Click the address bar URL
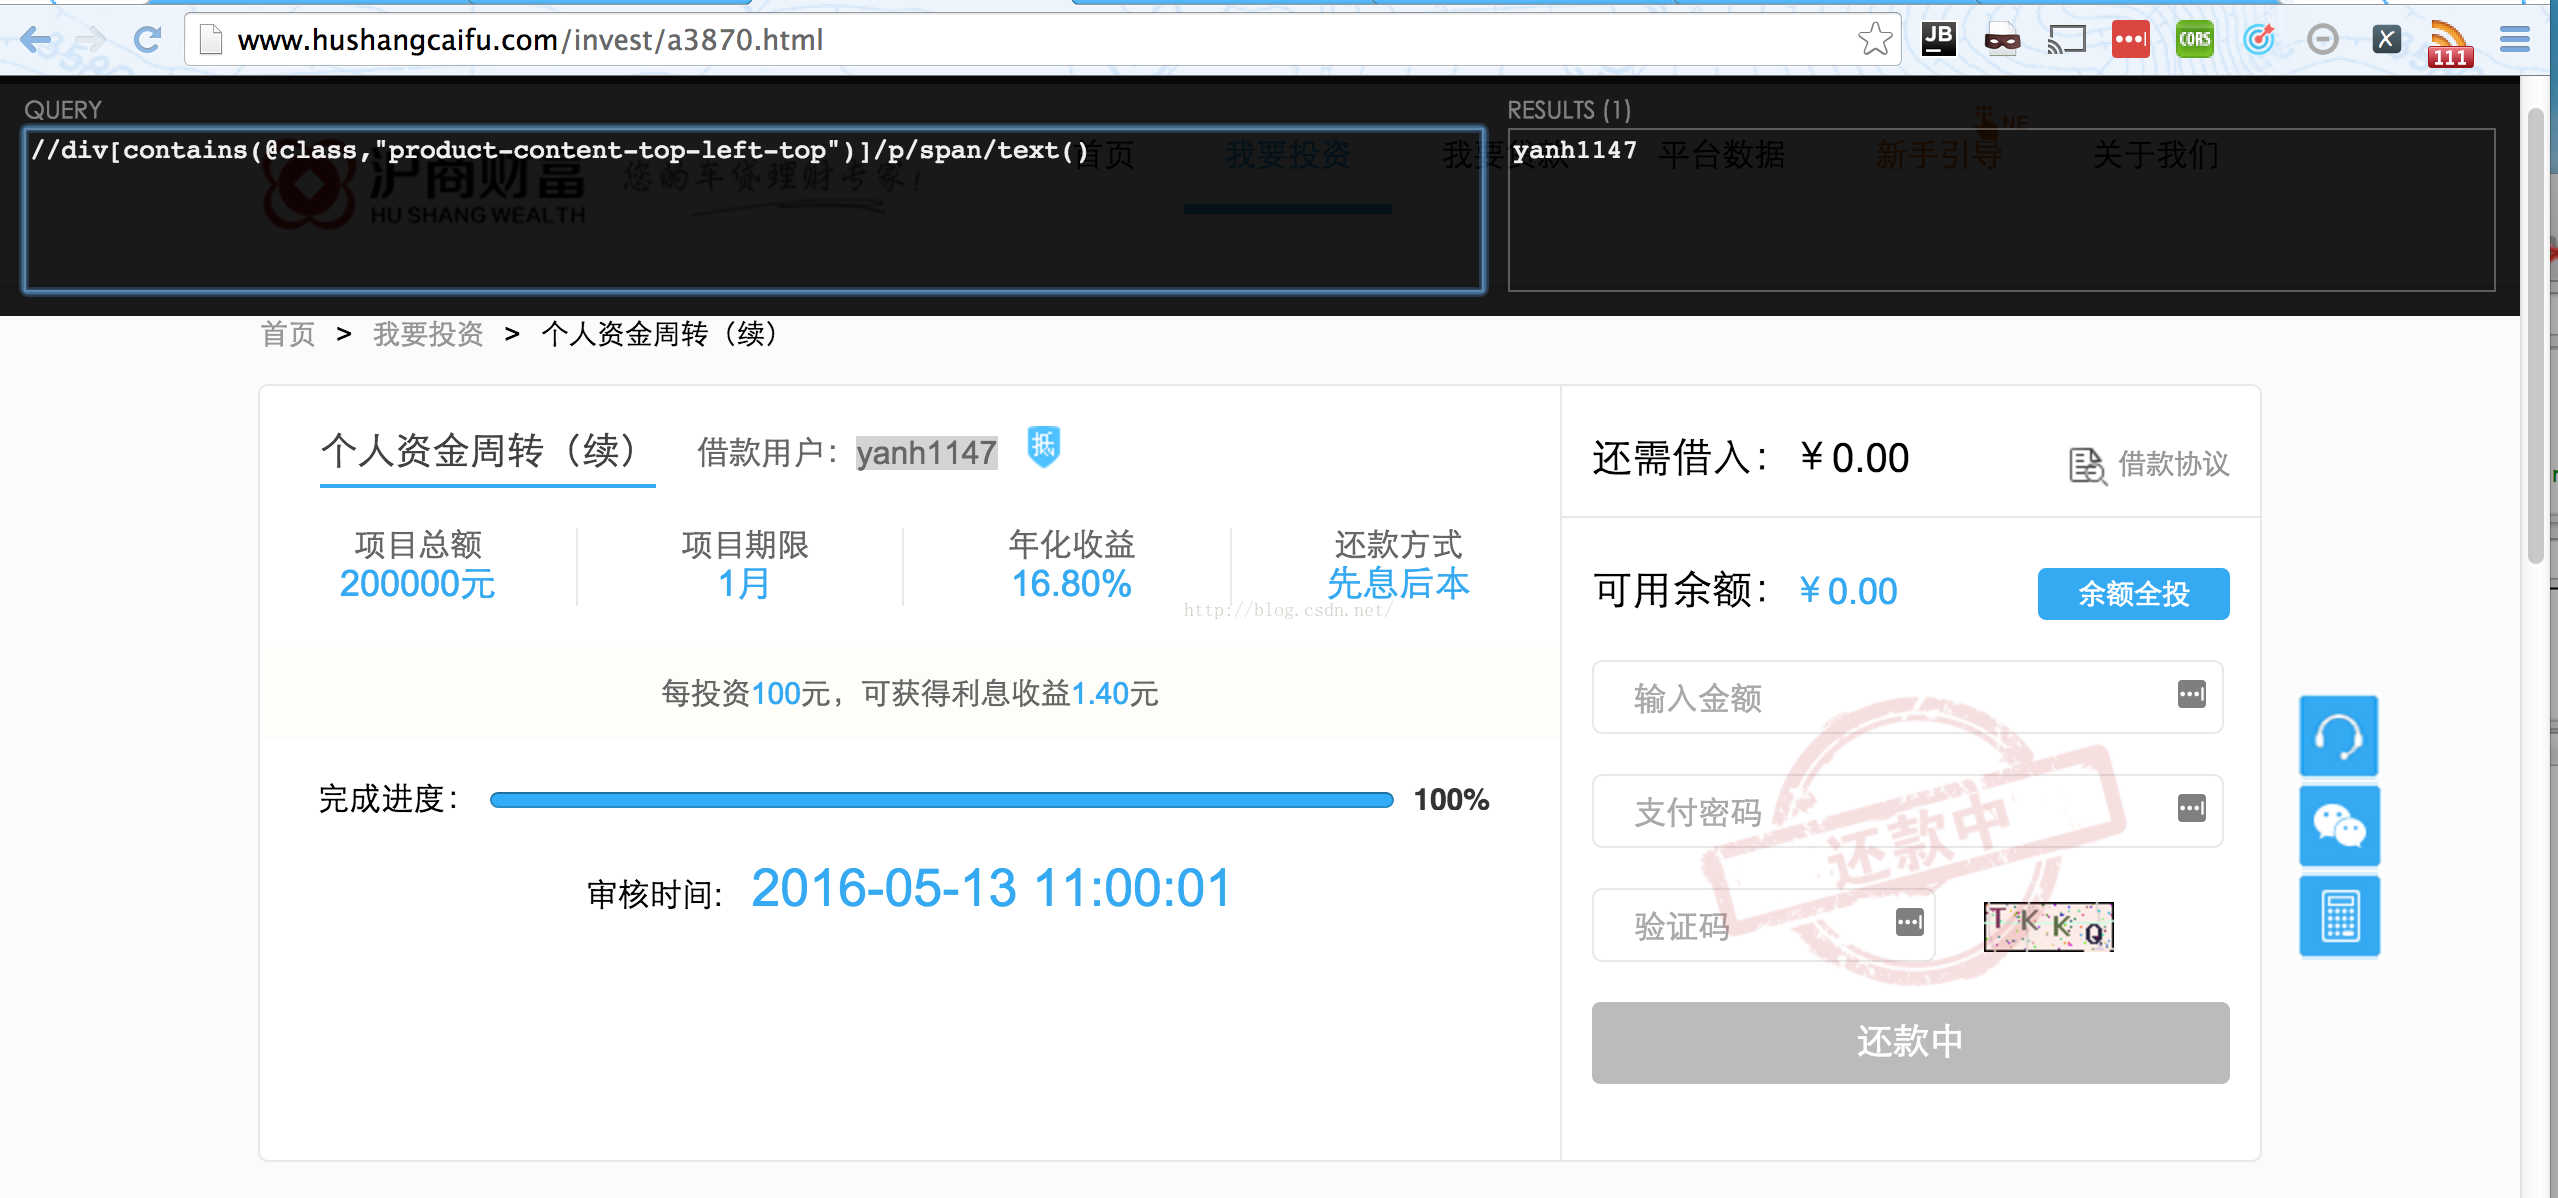 tap(530, 40)
